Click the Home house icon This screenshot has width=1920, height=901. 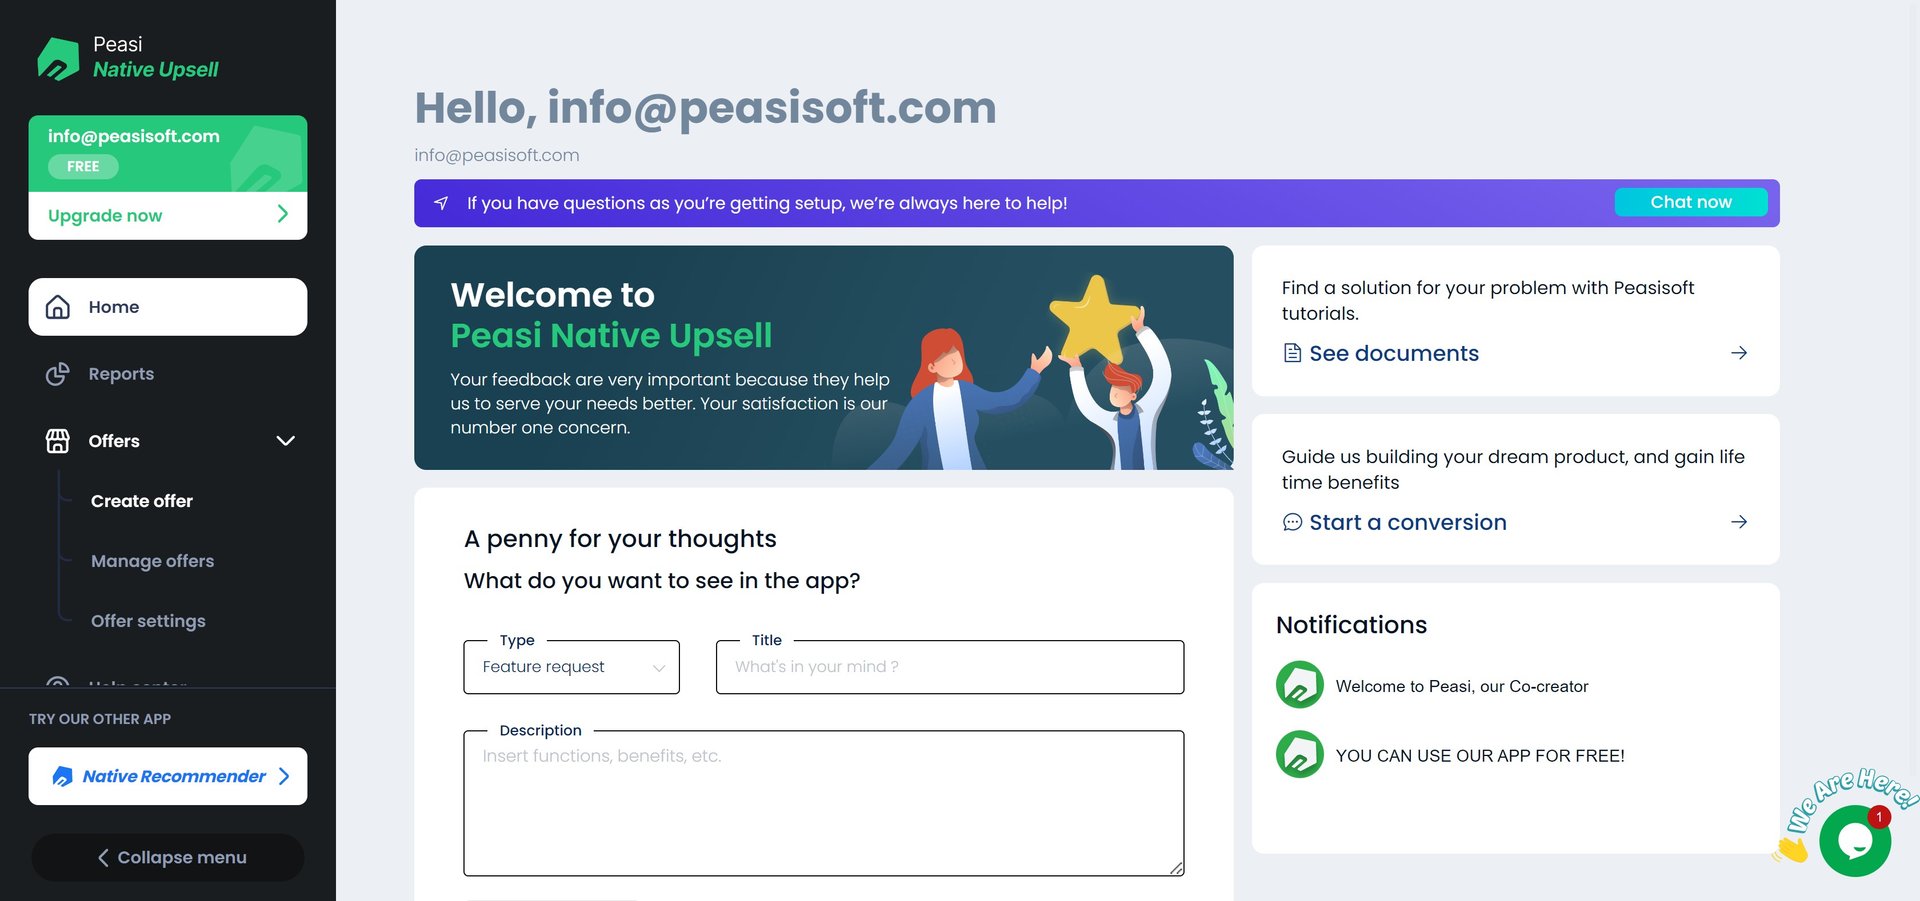(58, 307)
